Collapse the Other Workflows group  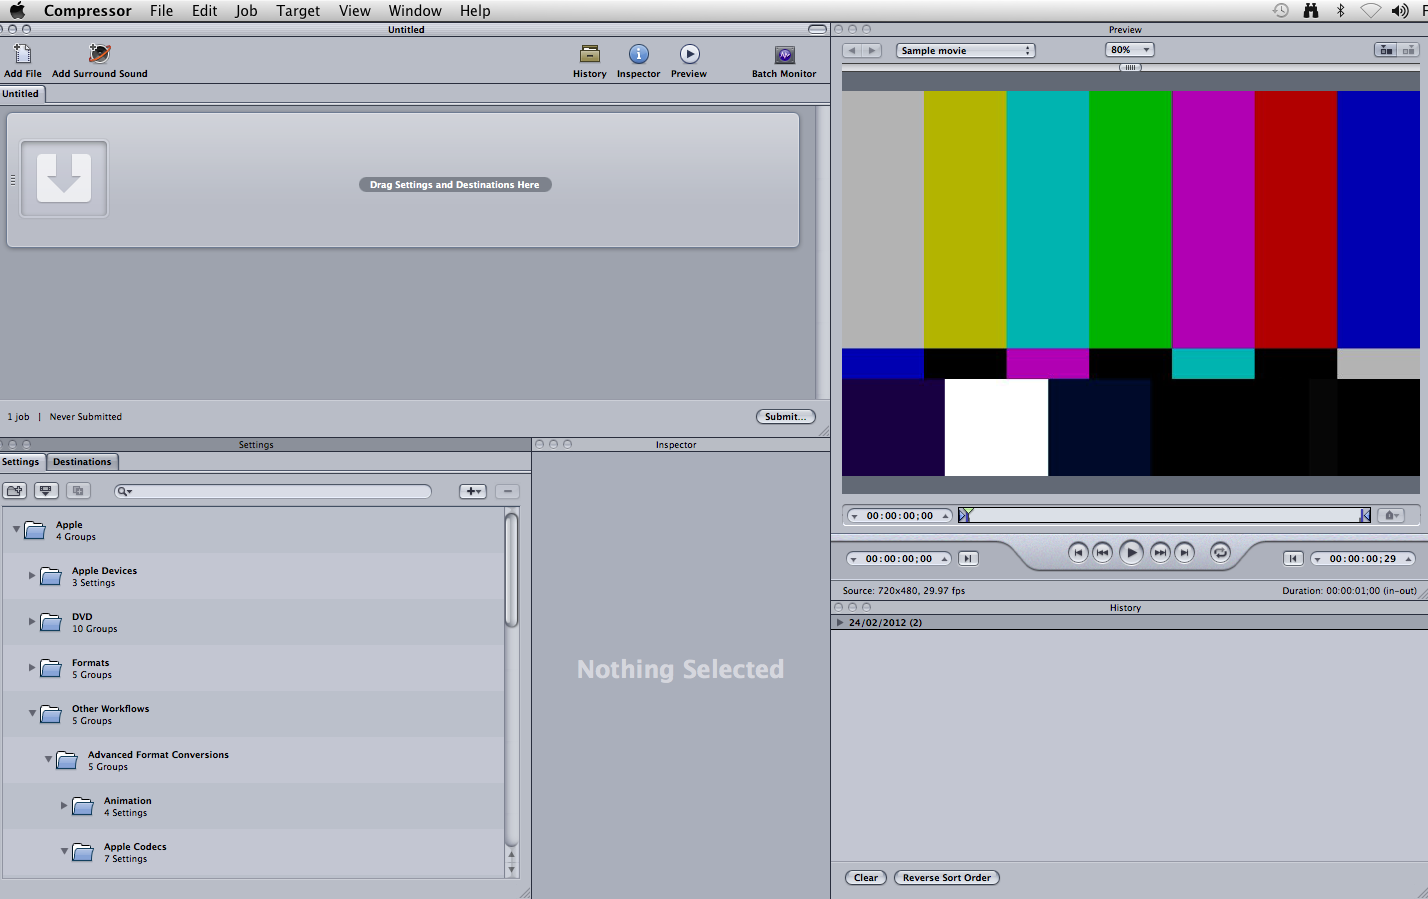(x=32, y=713)
